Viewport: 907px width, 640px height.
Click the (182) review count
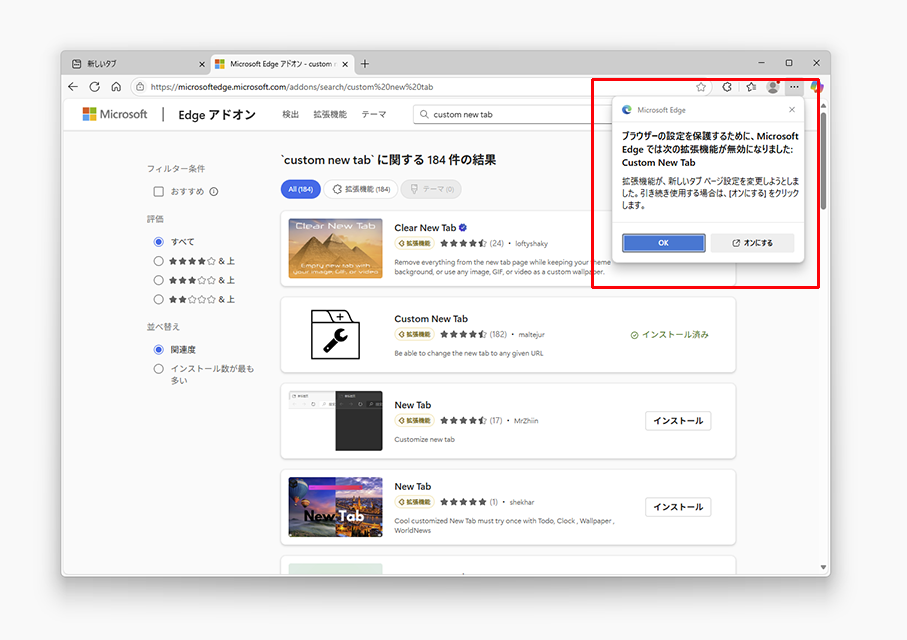click(498, 334)
